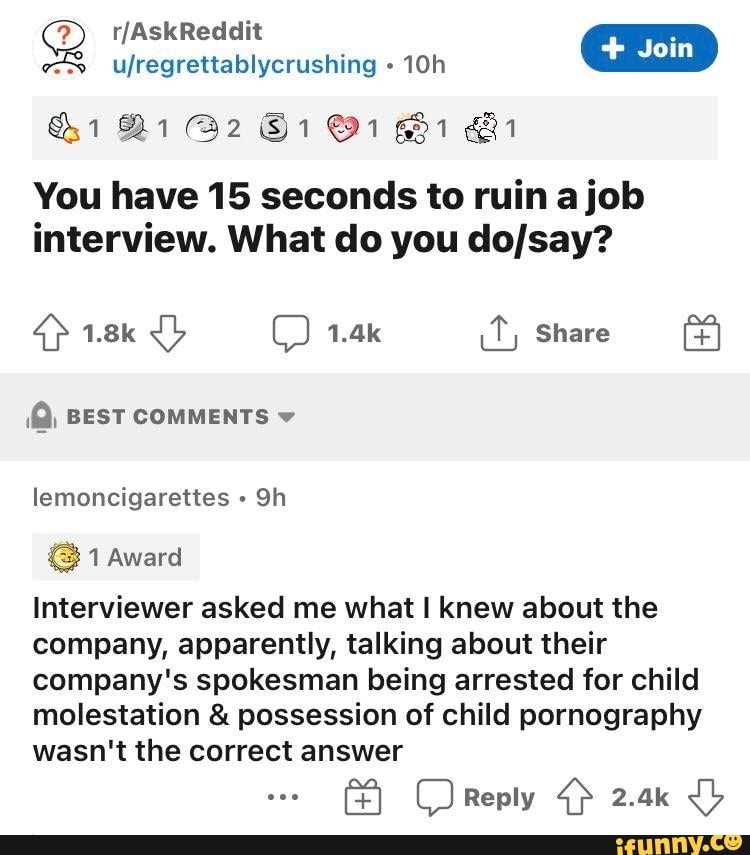Select the Silver award icon
Screen dimensions: 750x855
[274, 127]
